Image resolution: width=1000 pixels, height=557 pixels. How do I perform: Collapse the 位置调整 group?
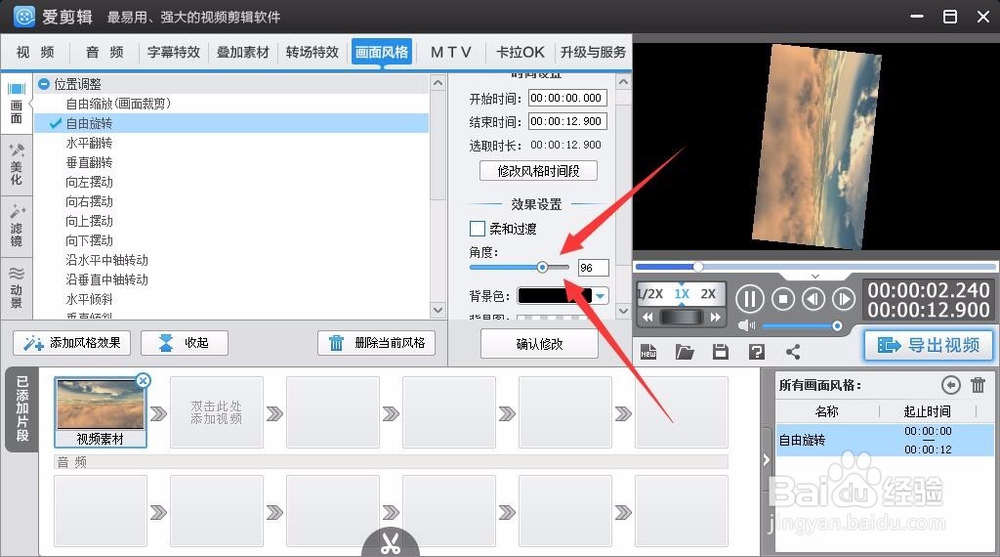44,84
